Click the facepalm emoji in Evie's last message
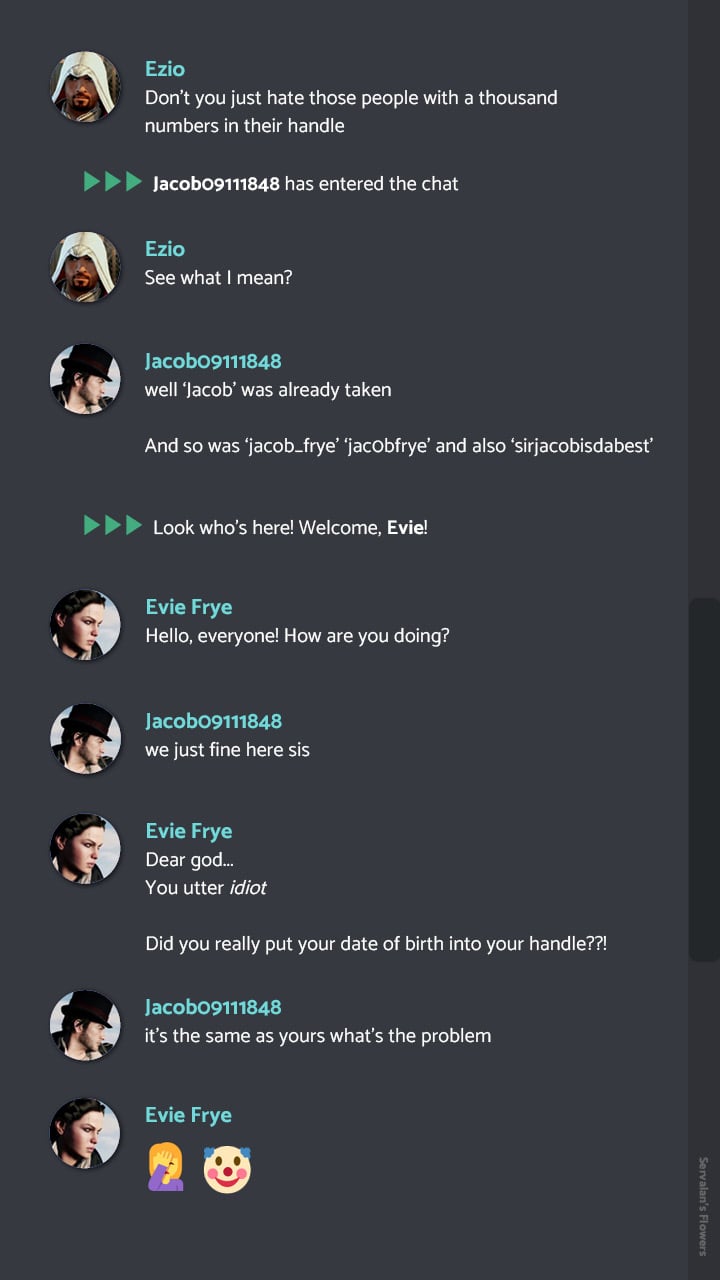Viewport: 720px width, 1280px height. click(166, 1168)
